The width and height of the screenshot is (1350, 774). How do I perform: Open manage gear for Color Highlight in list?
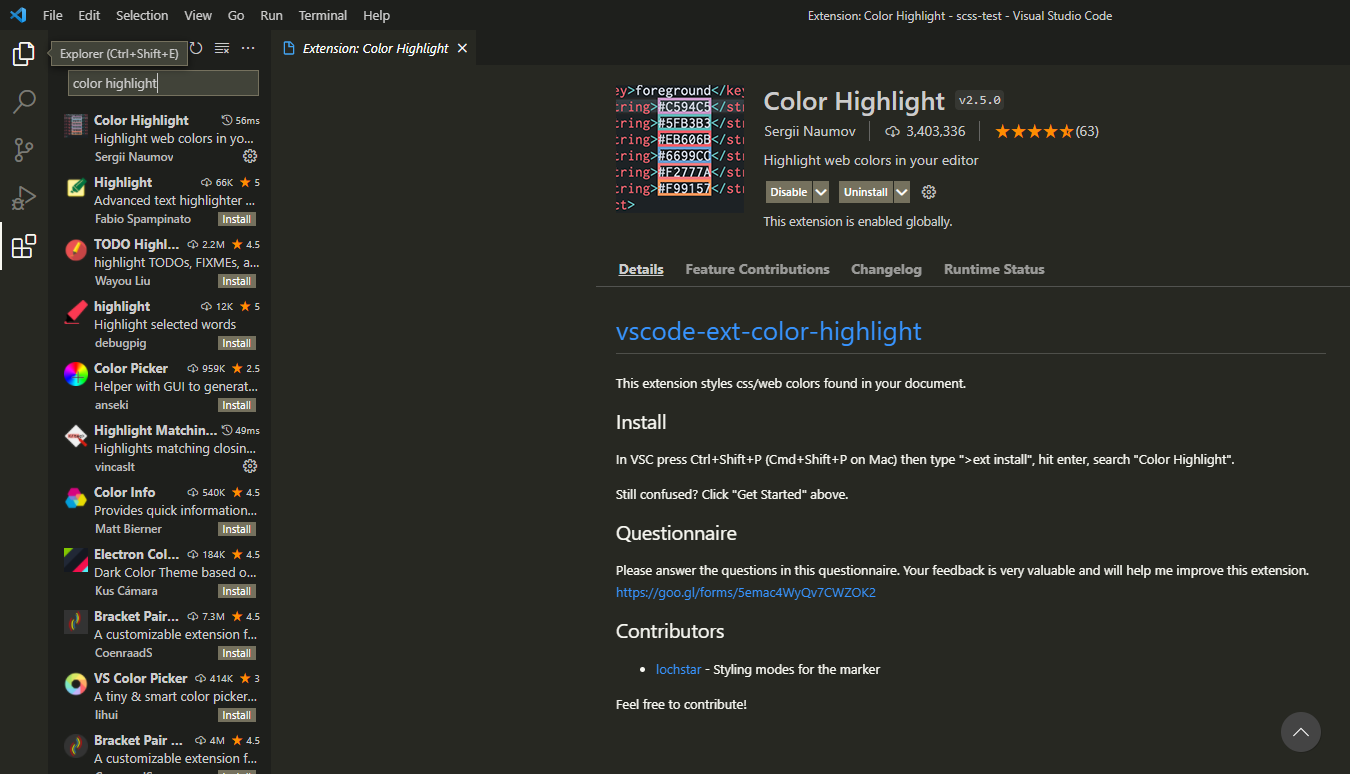click(250, 156)
